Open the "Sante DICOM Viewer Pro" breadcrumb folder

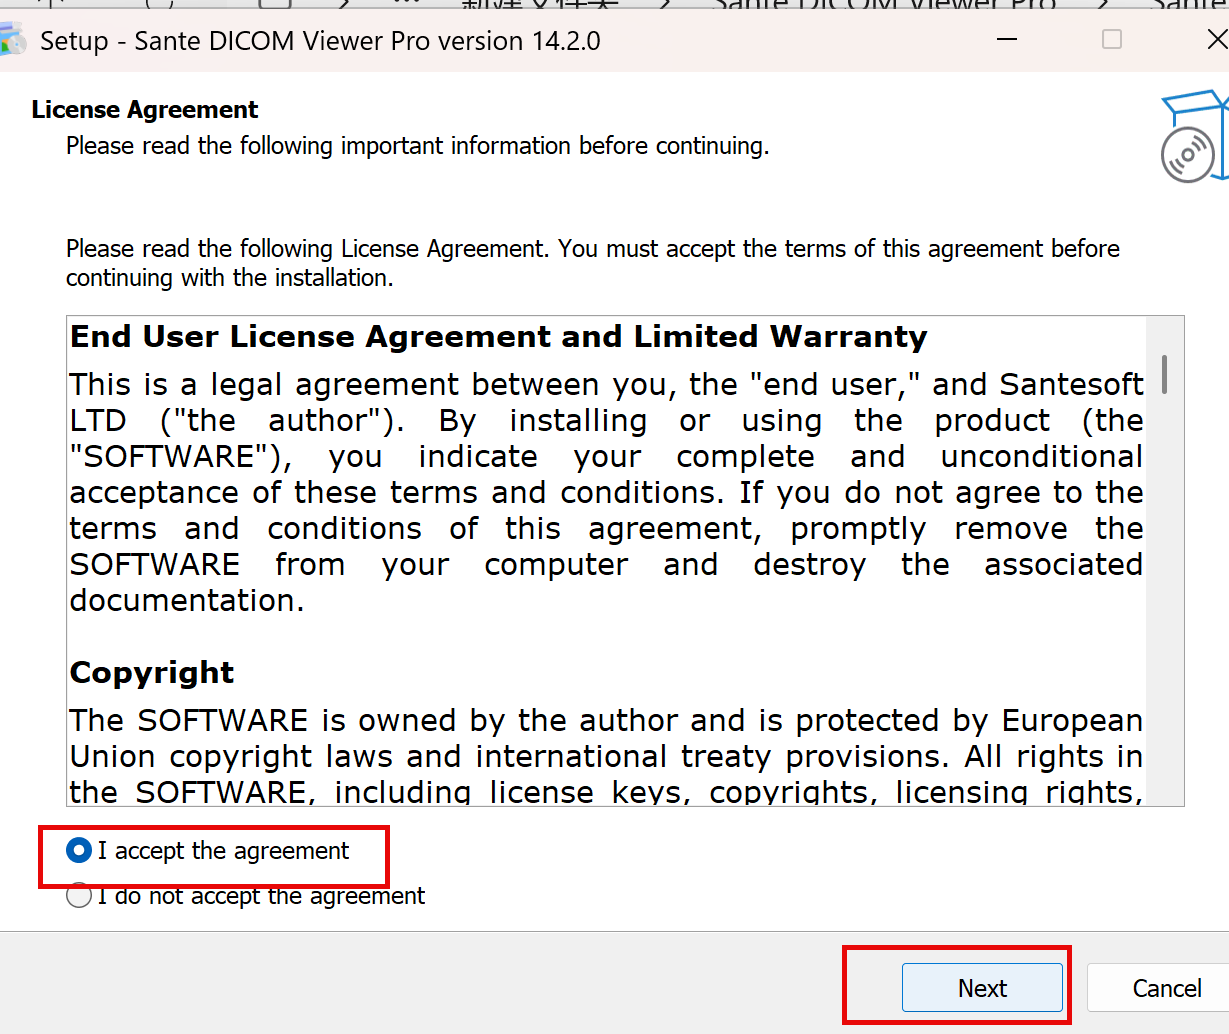(x=883, y=5)
